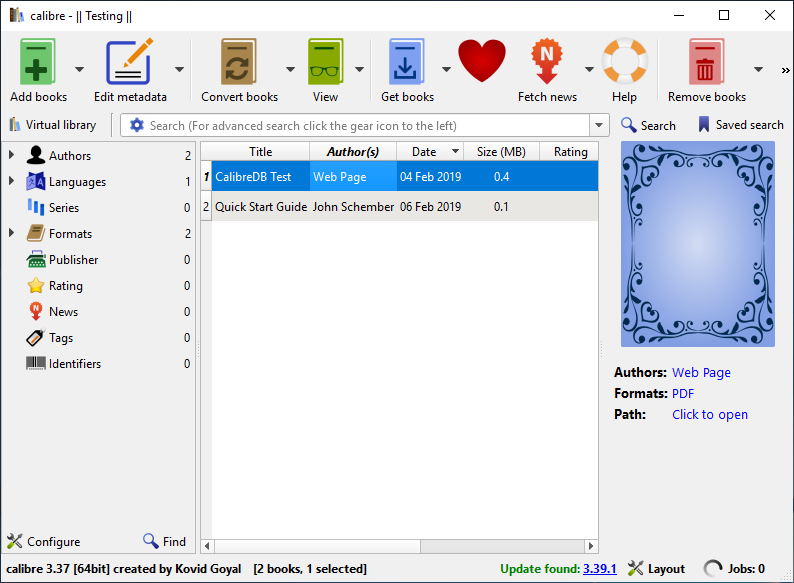Open Convert books dropdown arrow

(290, 69)
